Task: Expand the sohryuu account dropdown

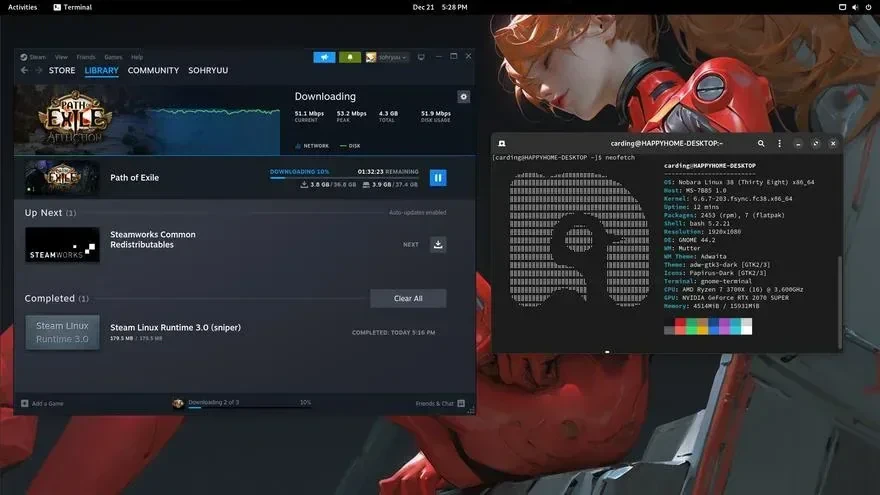Action: [387, 57]
